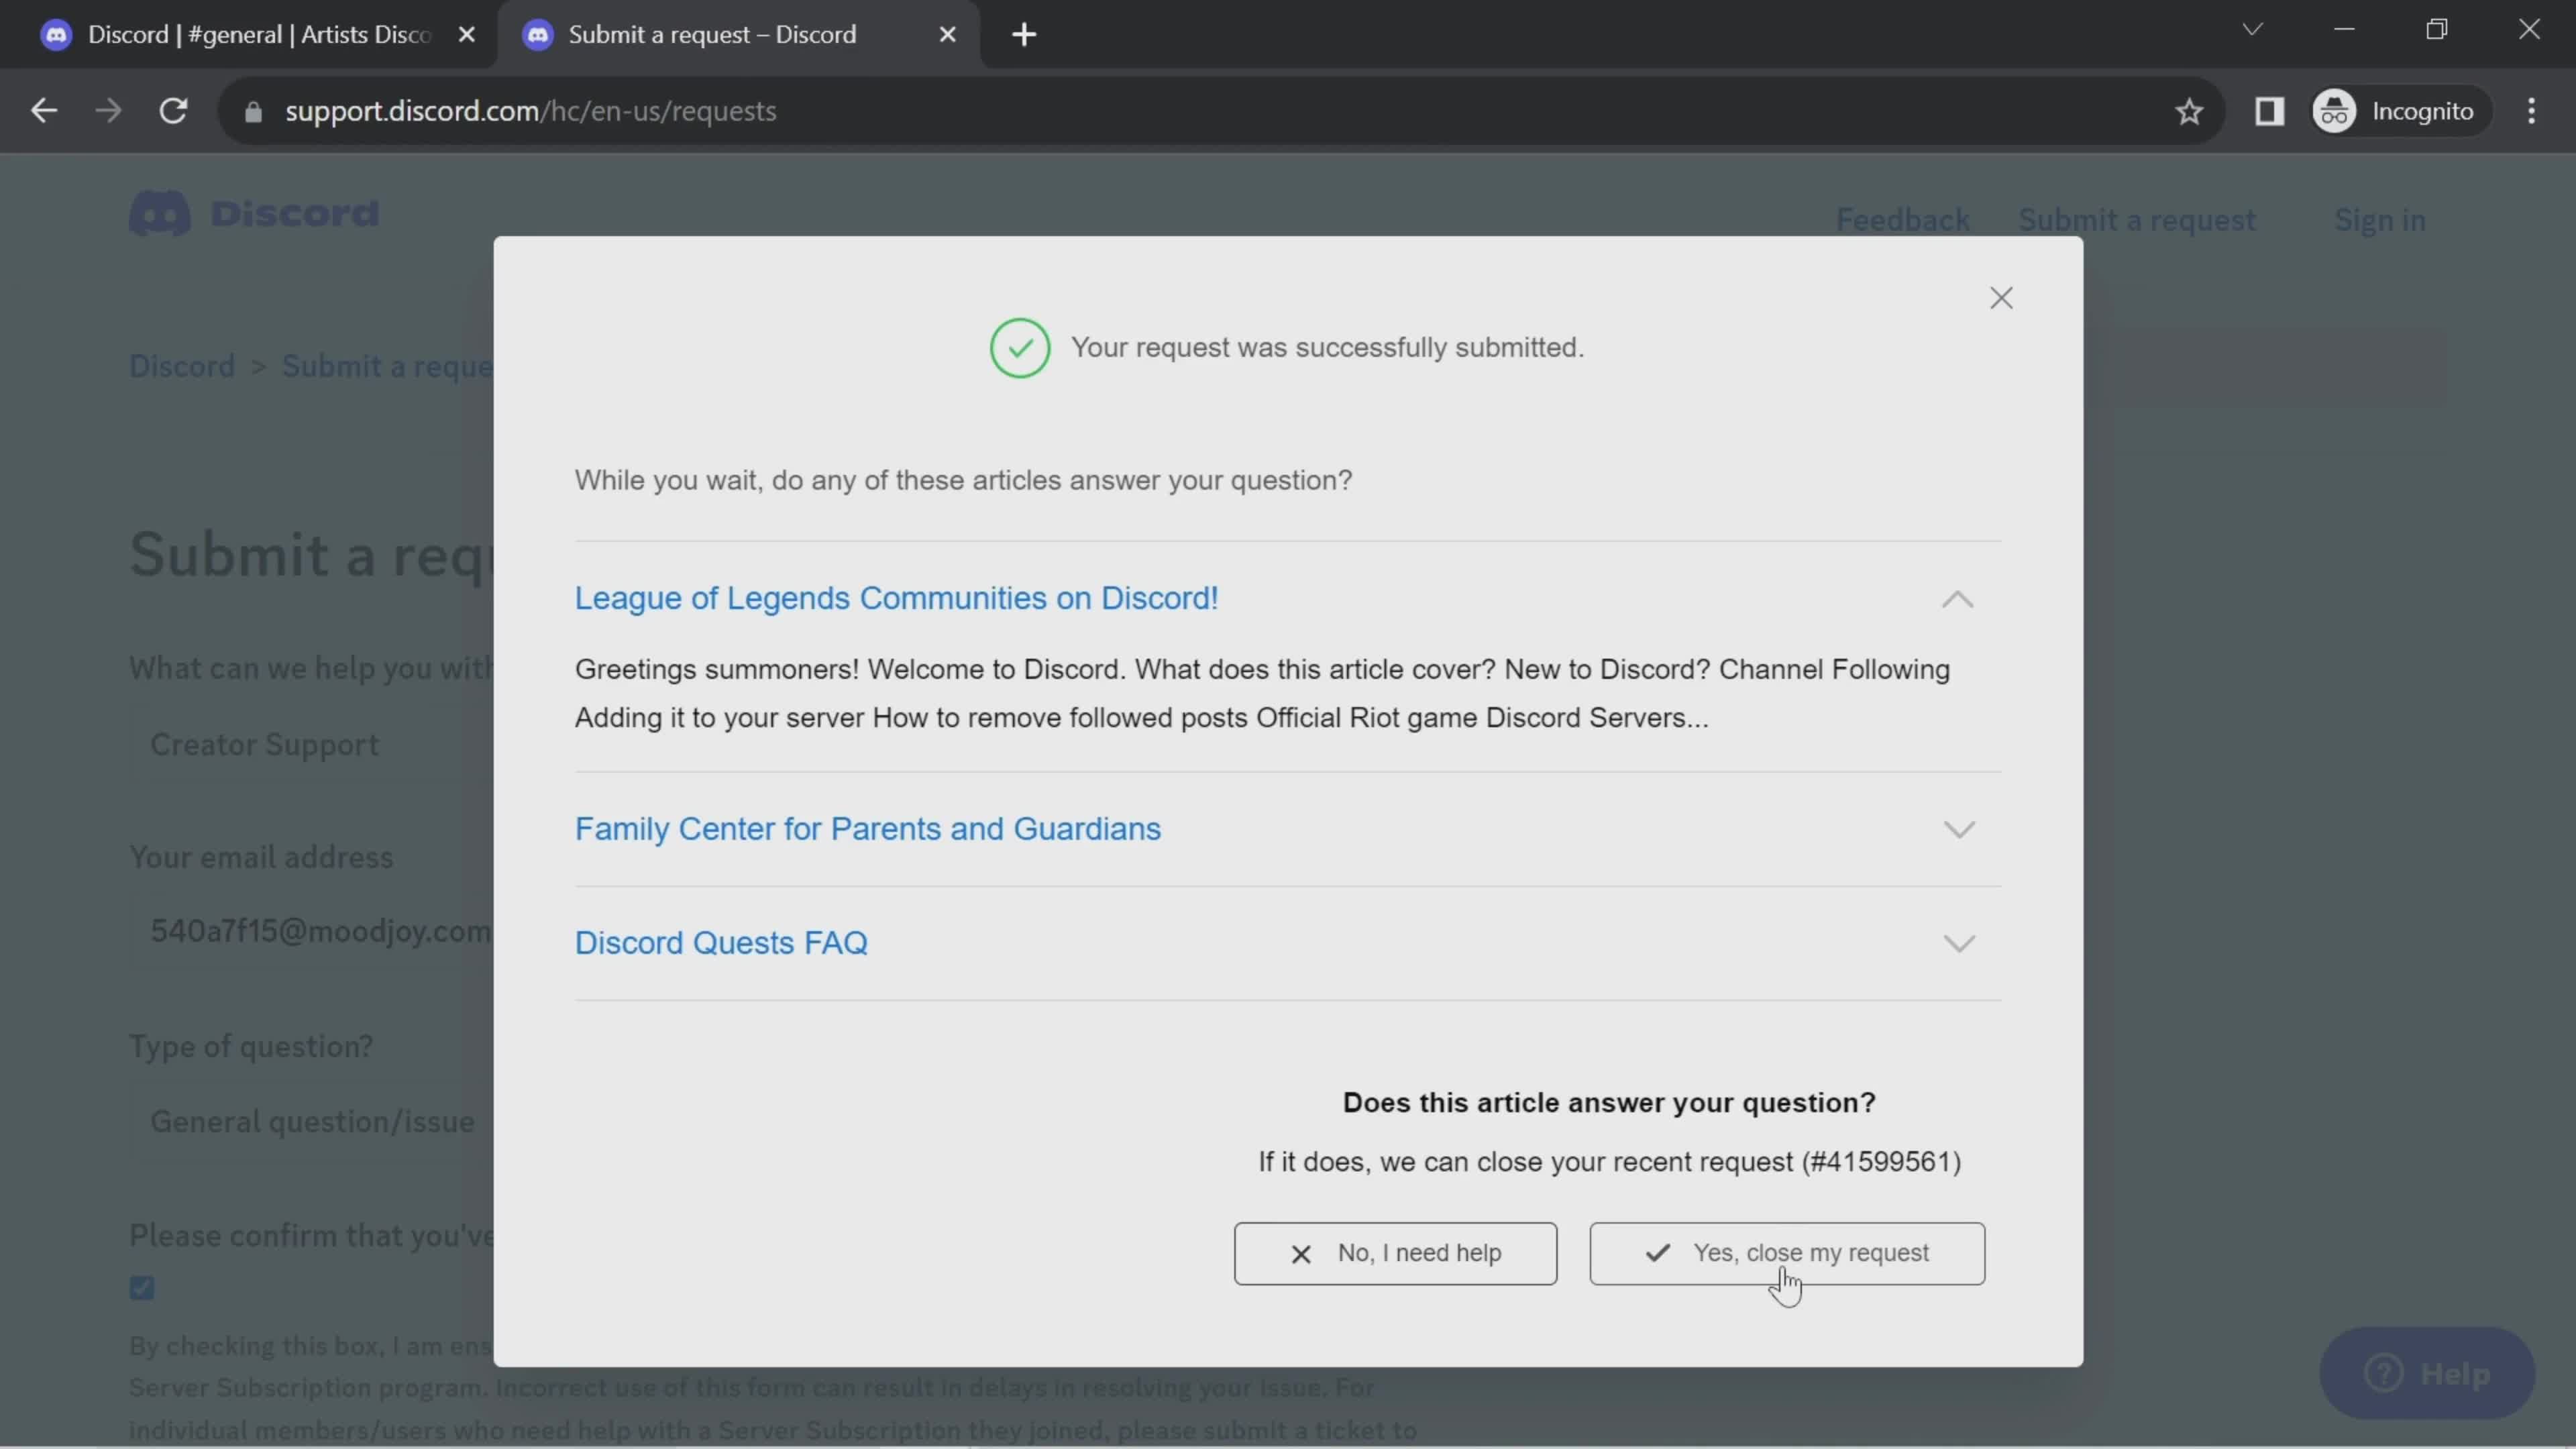2576x1449 pixels.
Task: Click the Sign in link
Action: [x=2383, y=219]
